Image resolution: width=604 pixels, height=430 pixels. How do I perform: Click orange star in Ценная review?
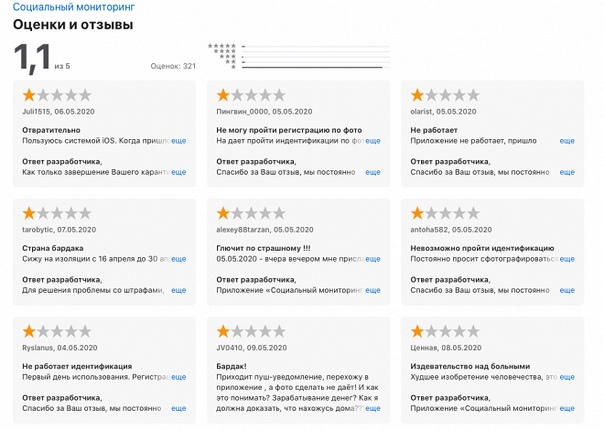417,331
